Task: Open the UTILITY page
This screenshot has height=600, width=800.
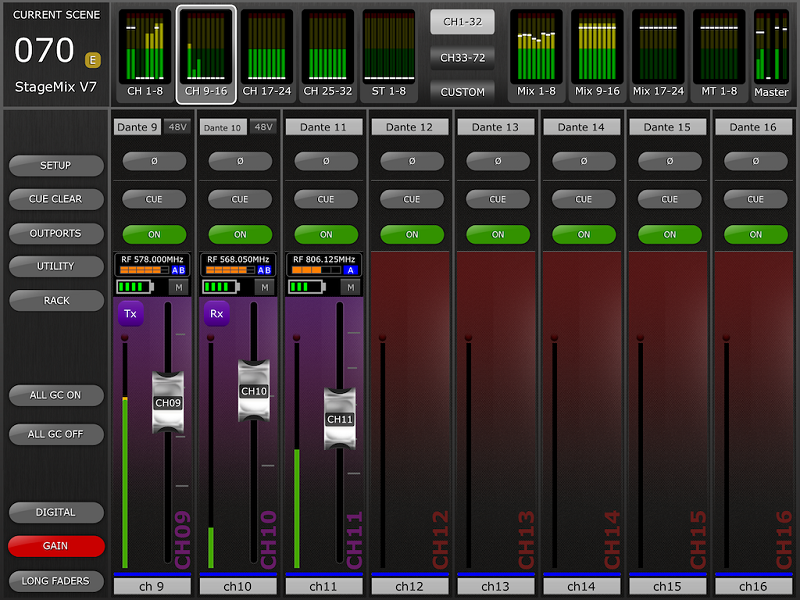Action: 56,266
